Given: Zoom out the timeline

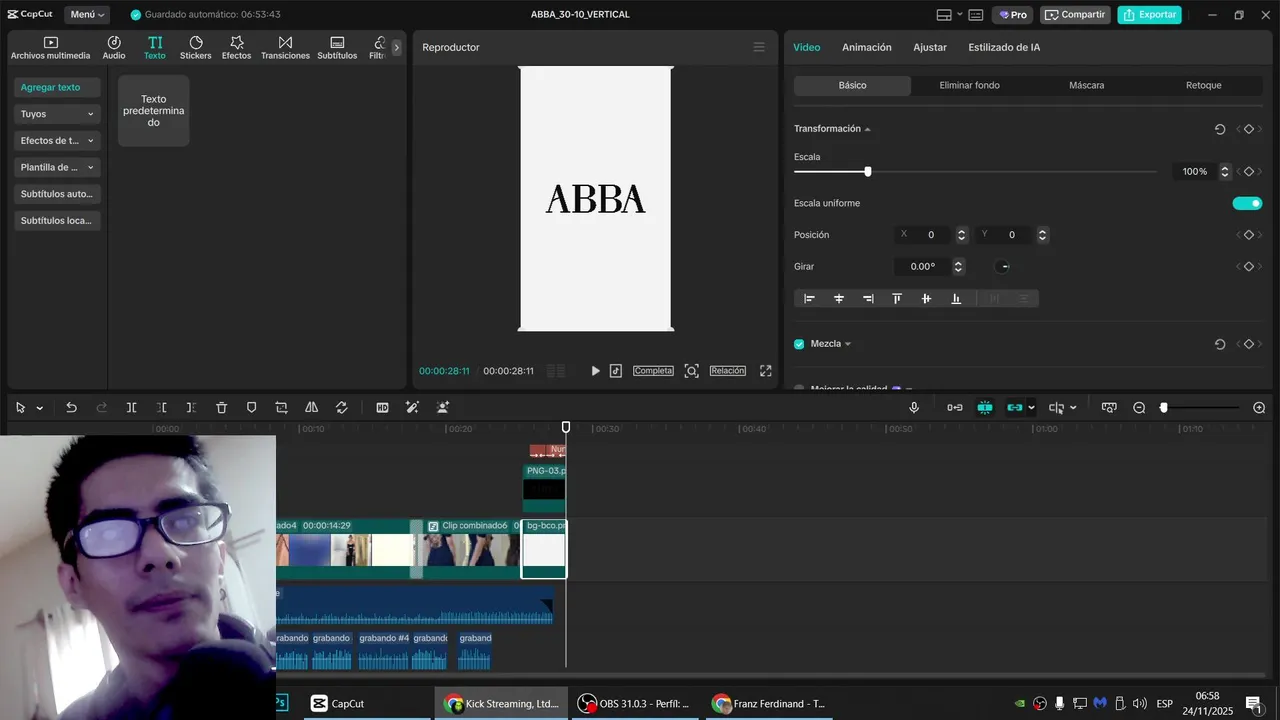Looking at the screenshot, I should click(x=1139, y=408).
